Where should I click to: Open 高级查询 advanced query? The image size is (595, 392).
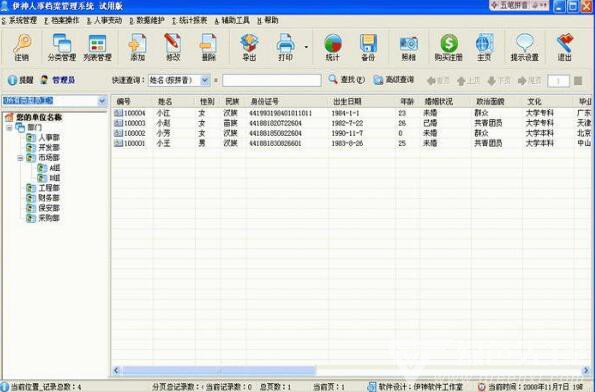(394, 80)
